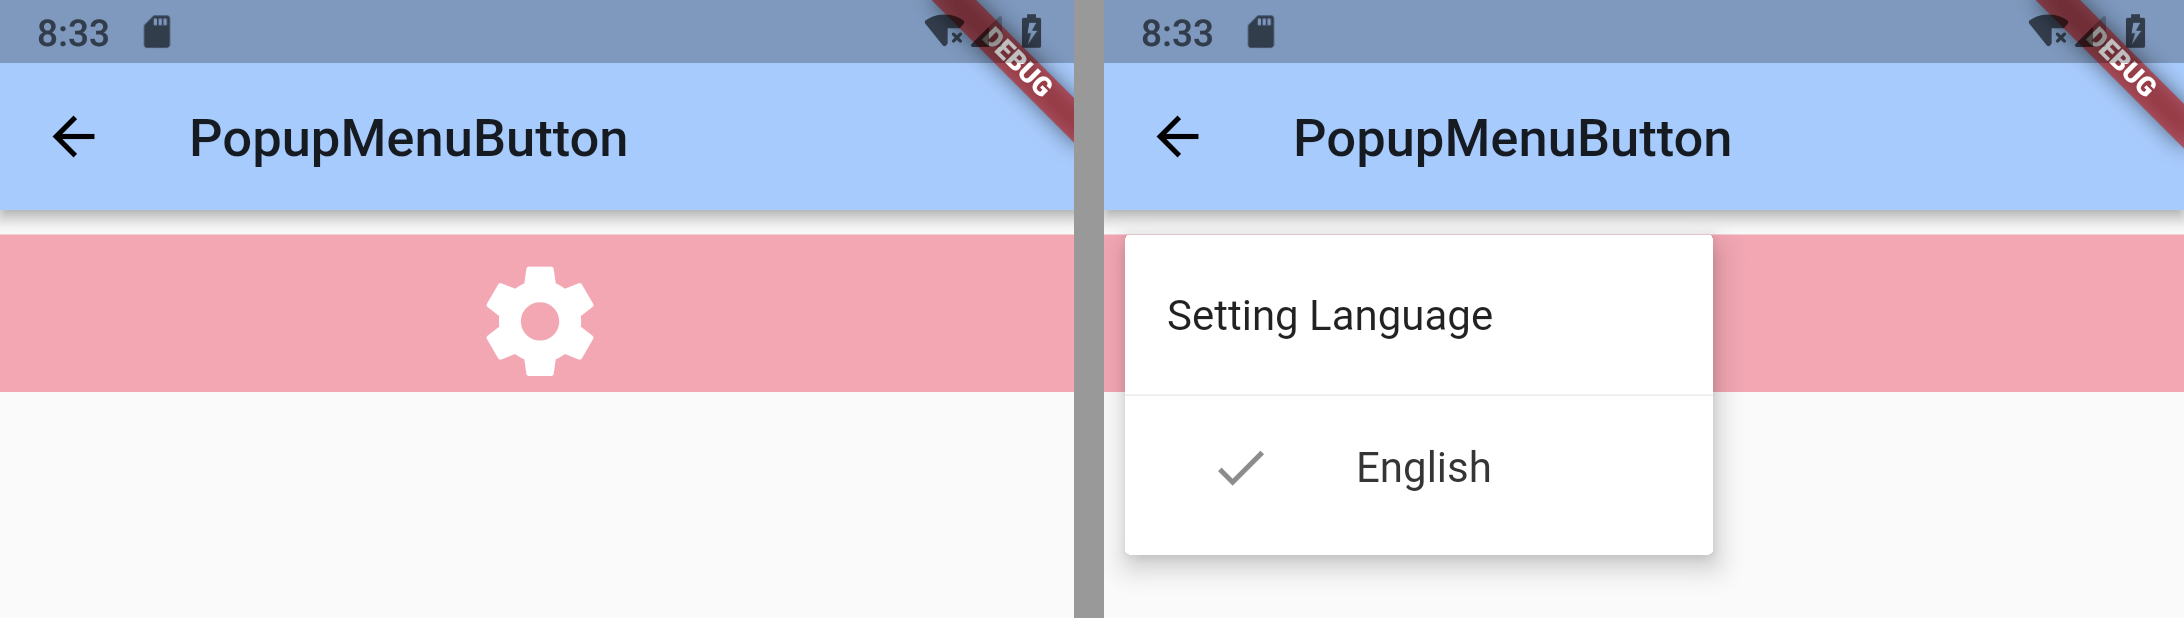Toggle the checkmark beside English

(1240, 468)
